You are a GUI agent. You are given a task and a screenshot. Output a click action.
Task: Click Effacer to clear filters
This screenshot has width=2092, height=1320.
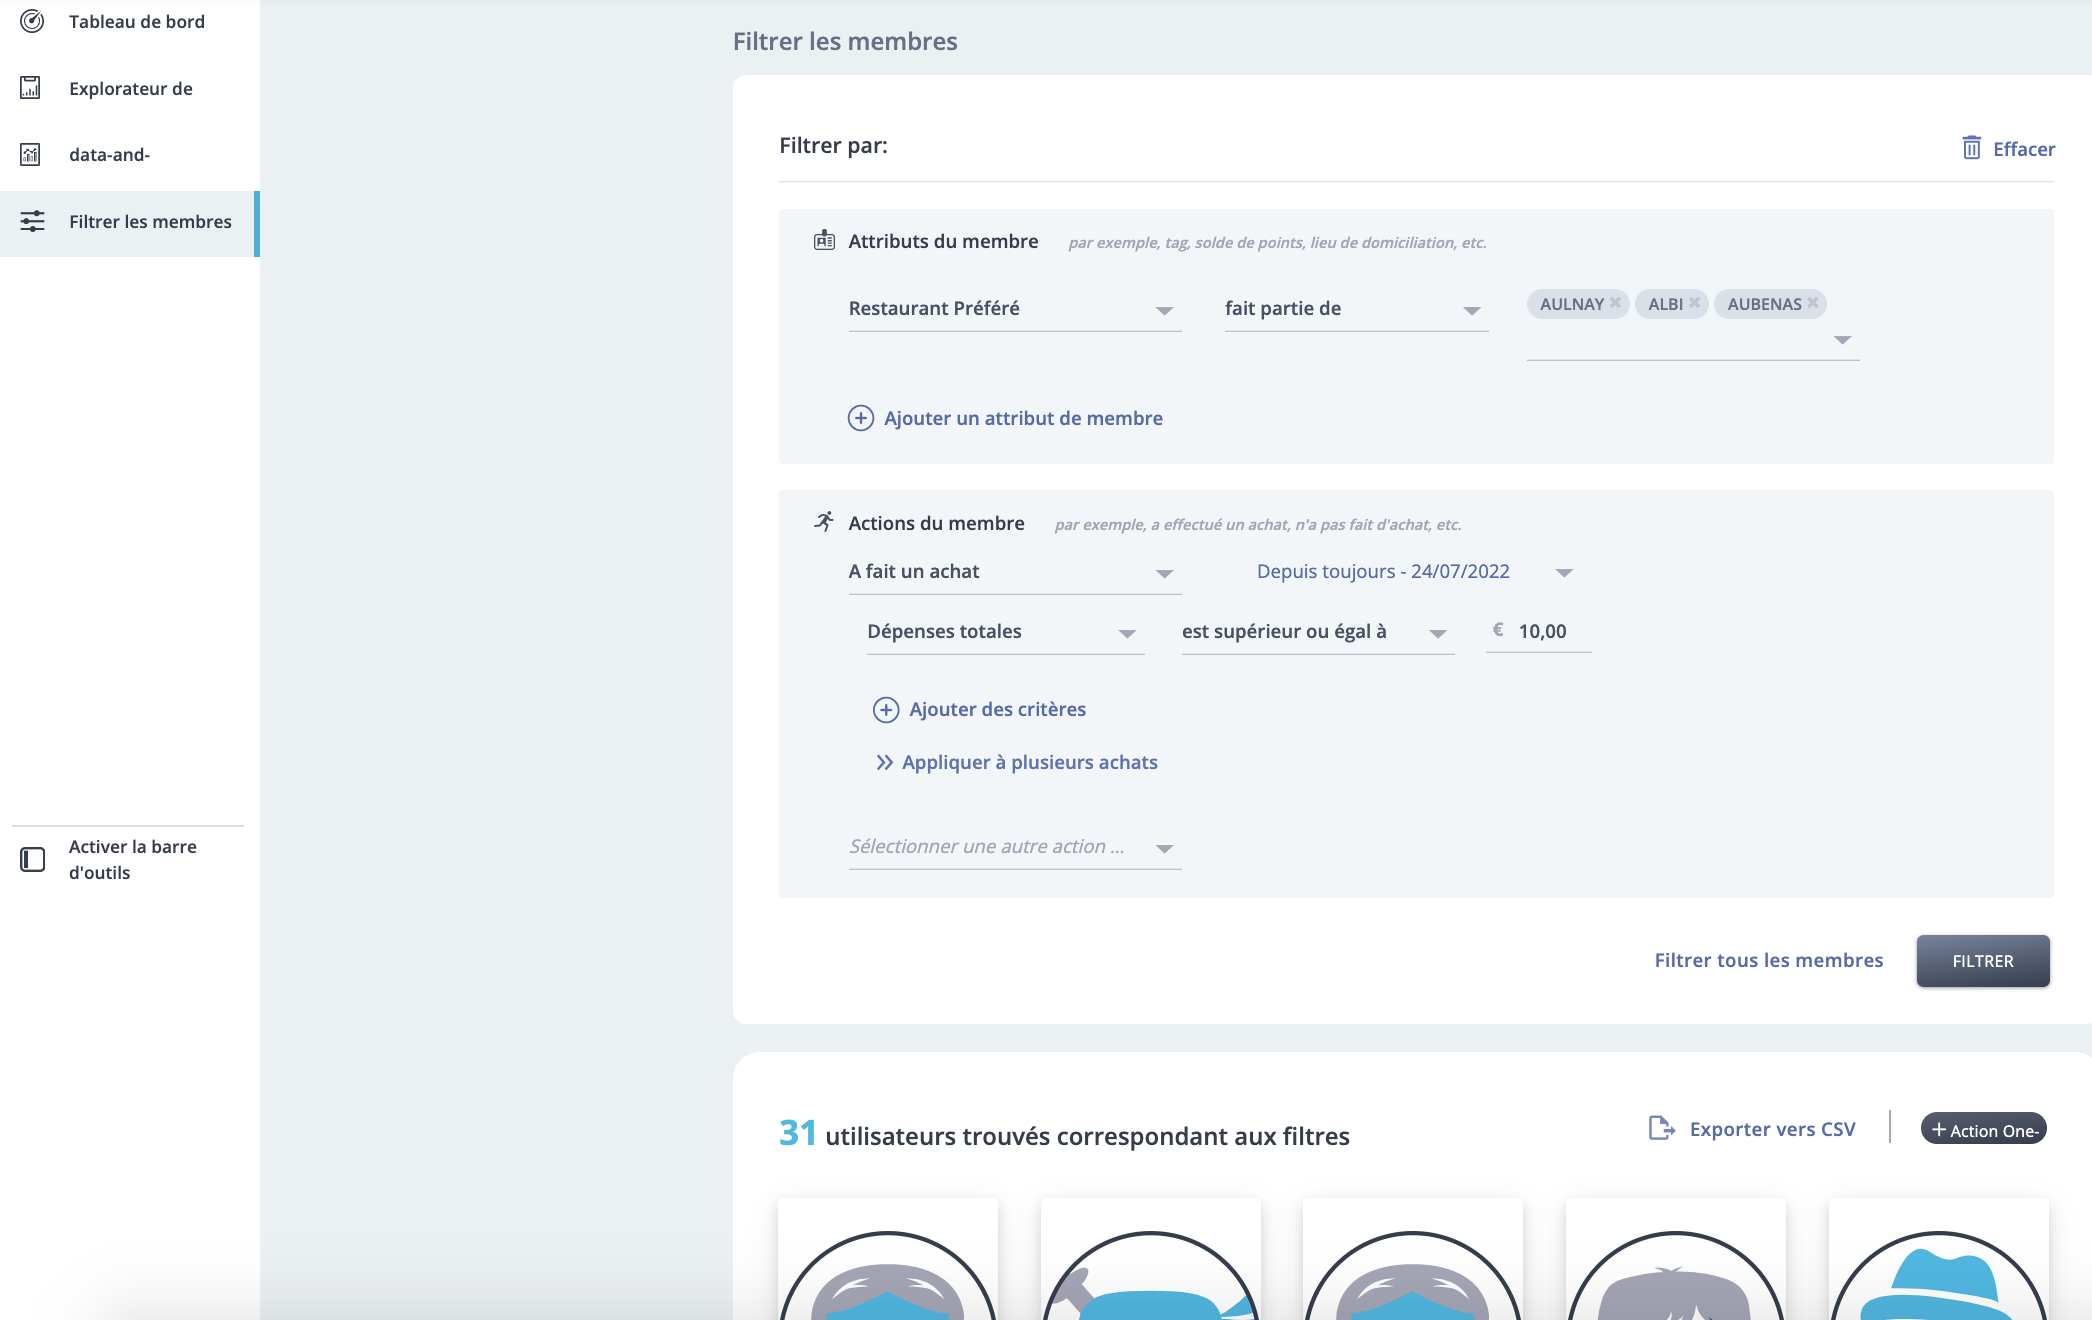pos(2024,149)
